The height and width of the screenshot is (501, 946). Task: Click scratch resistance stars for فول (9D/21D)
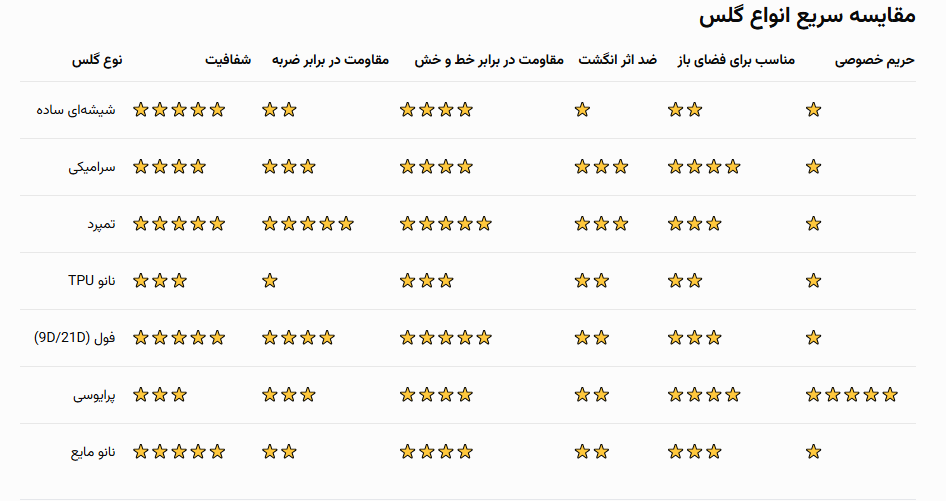446,338
